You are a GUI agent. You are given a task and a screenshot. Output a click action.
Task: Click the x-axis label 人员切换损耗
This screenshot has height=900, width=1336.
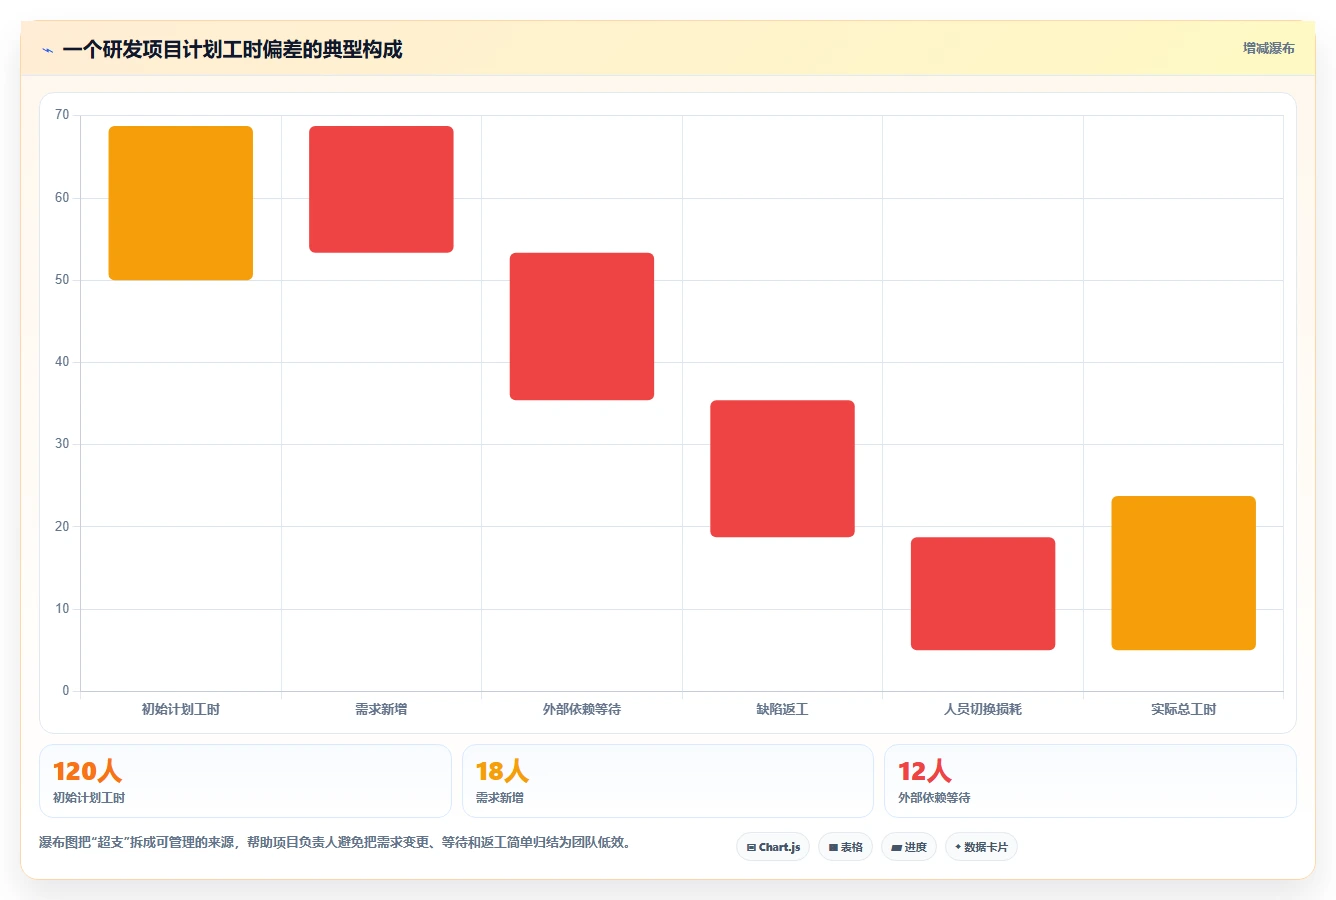point(983,709)
